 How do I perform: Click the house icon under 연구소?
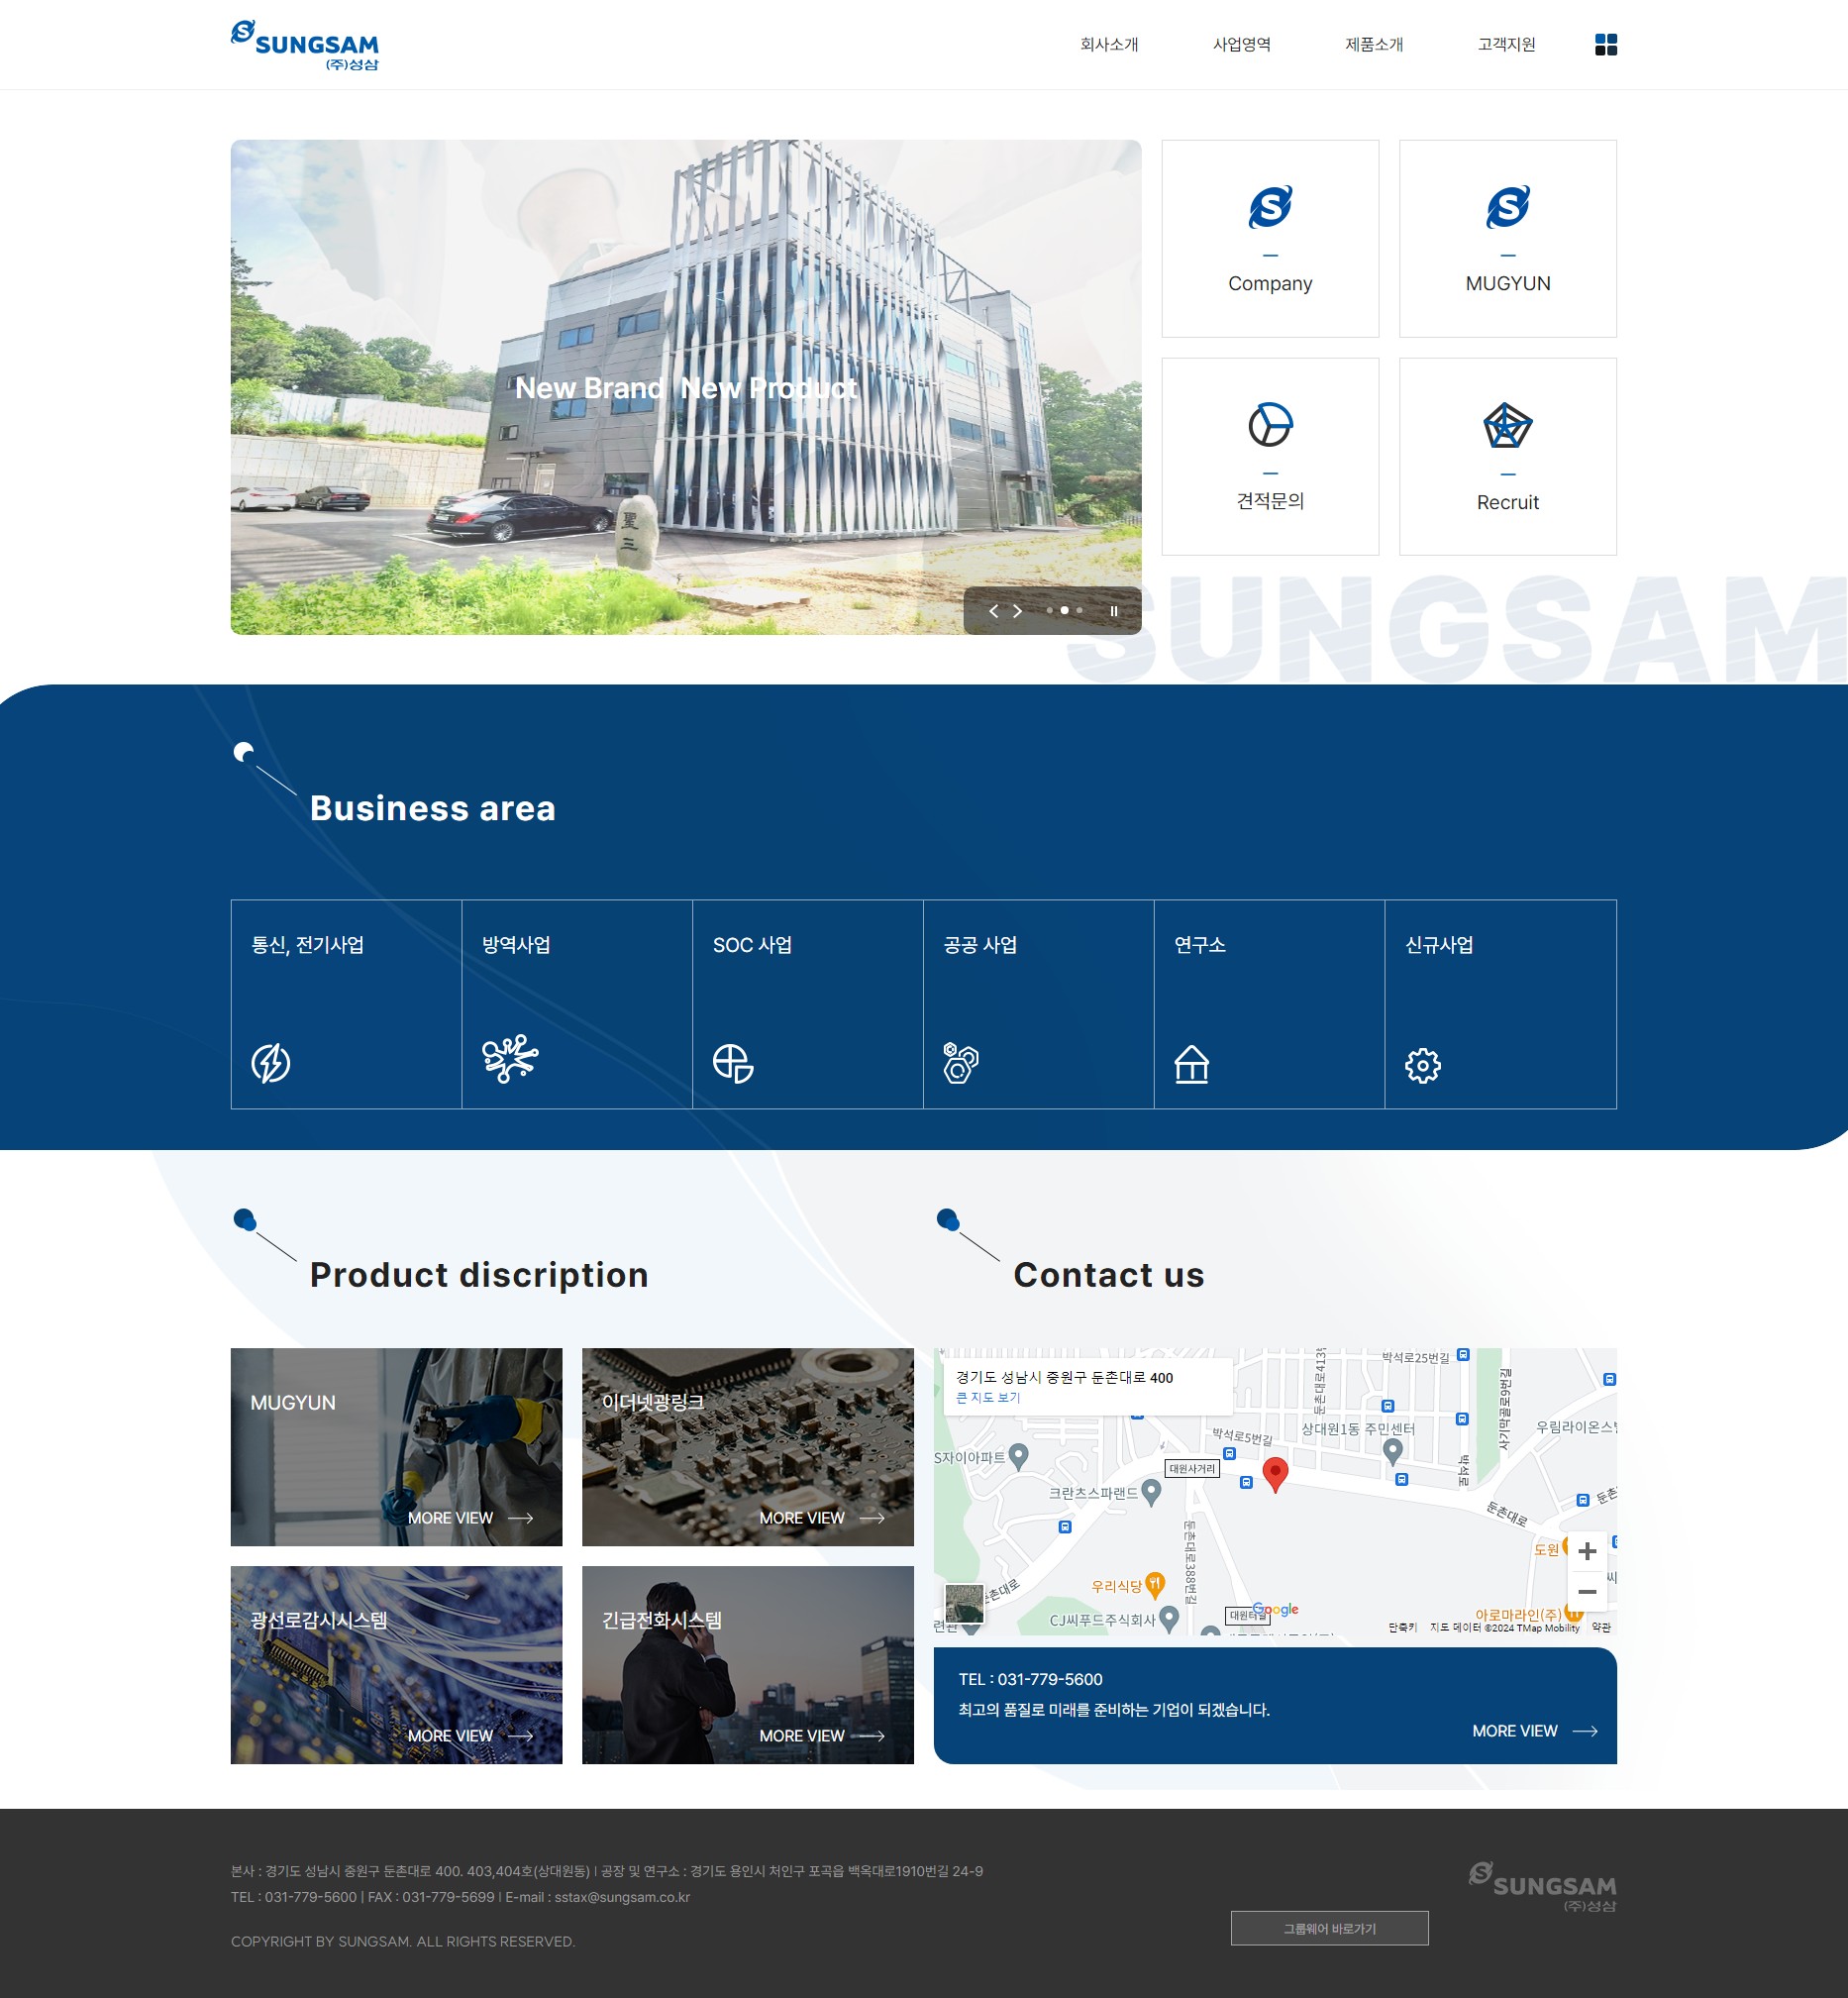(1191, 1063)
